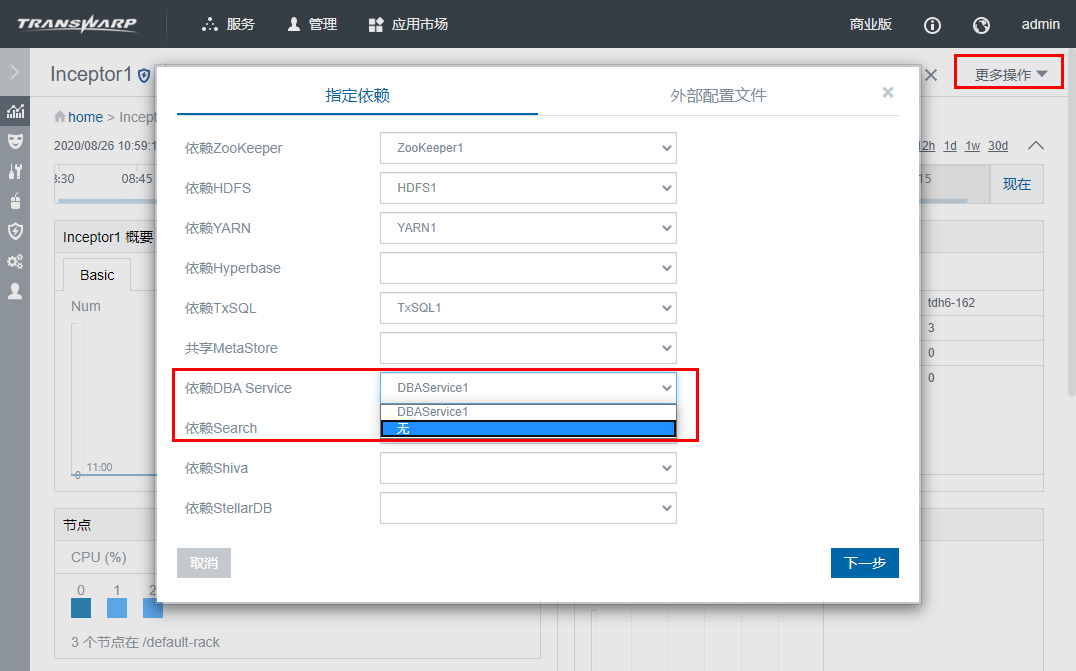Open the gears settings sidebar icon
Screen dimensions: 1076x671
tap(15, 261)
